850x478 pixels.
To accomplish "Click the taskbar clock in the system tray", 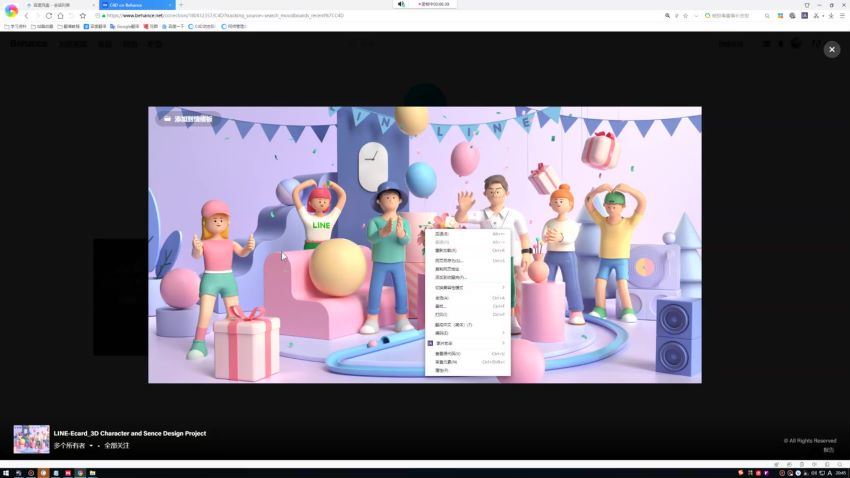I will pyautogui.click(x=841, y=473).
